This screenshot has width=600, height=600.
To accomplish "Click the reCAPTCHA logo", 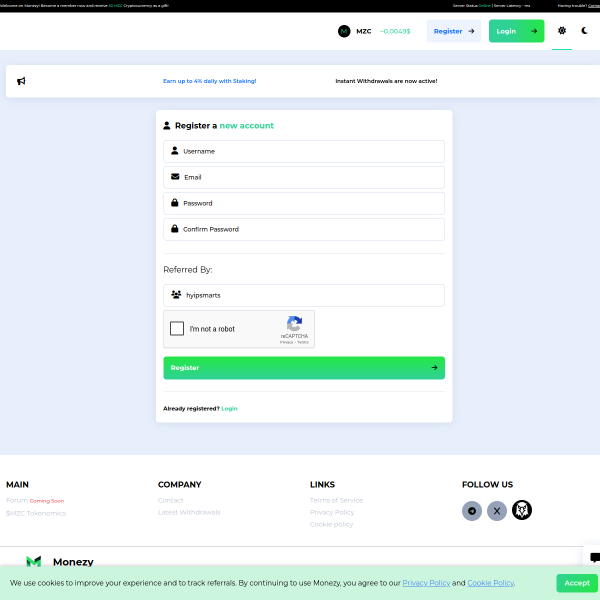I will coord(294,324).
